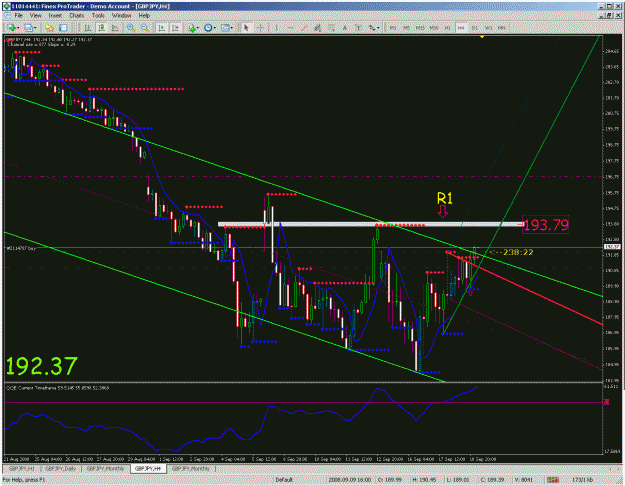Select the Crosshair tool
Screen dimensions: 625x486
coord(260,28)
